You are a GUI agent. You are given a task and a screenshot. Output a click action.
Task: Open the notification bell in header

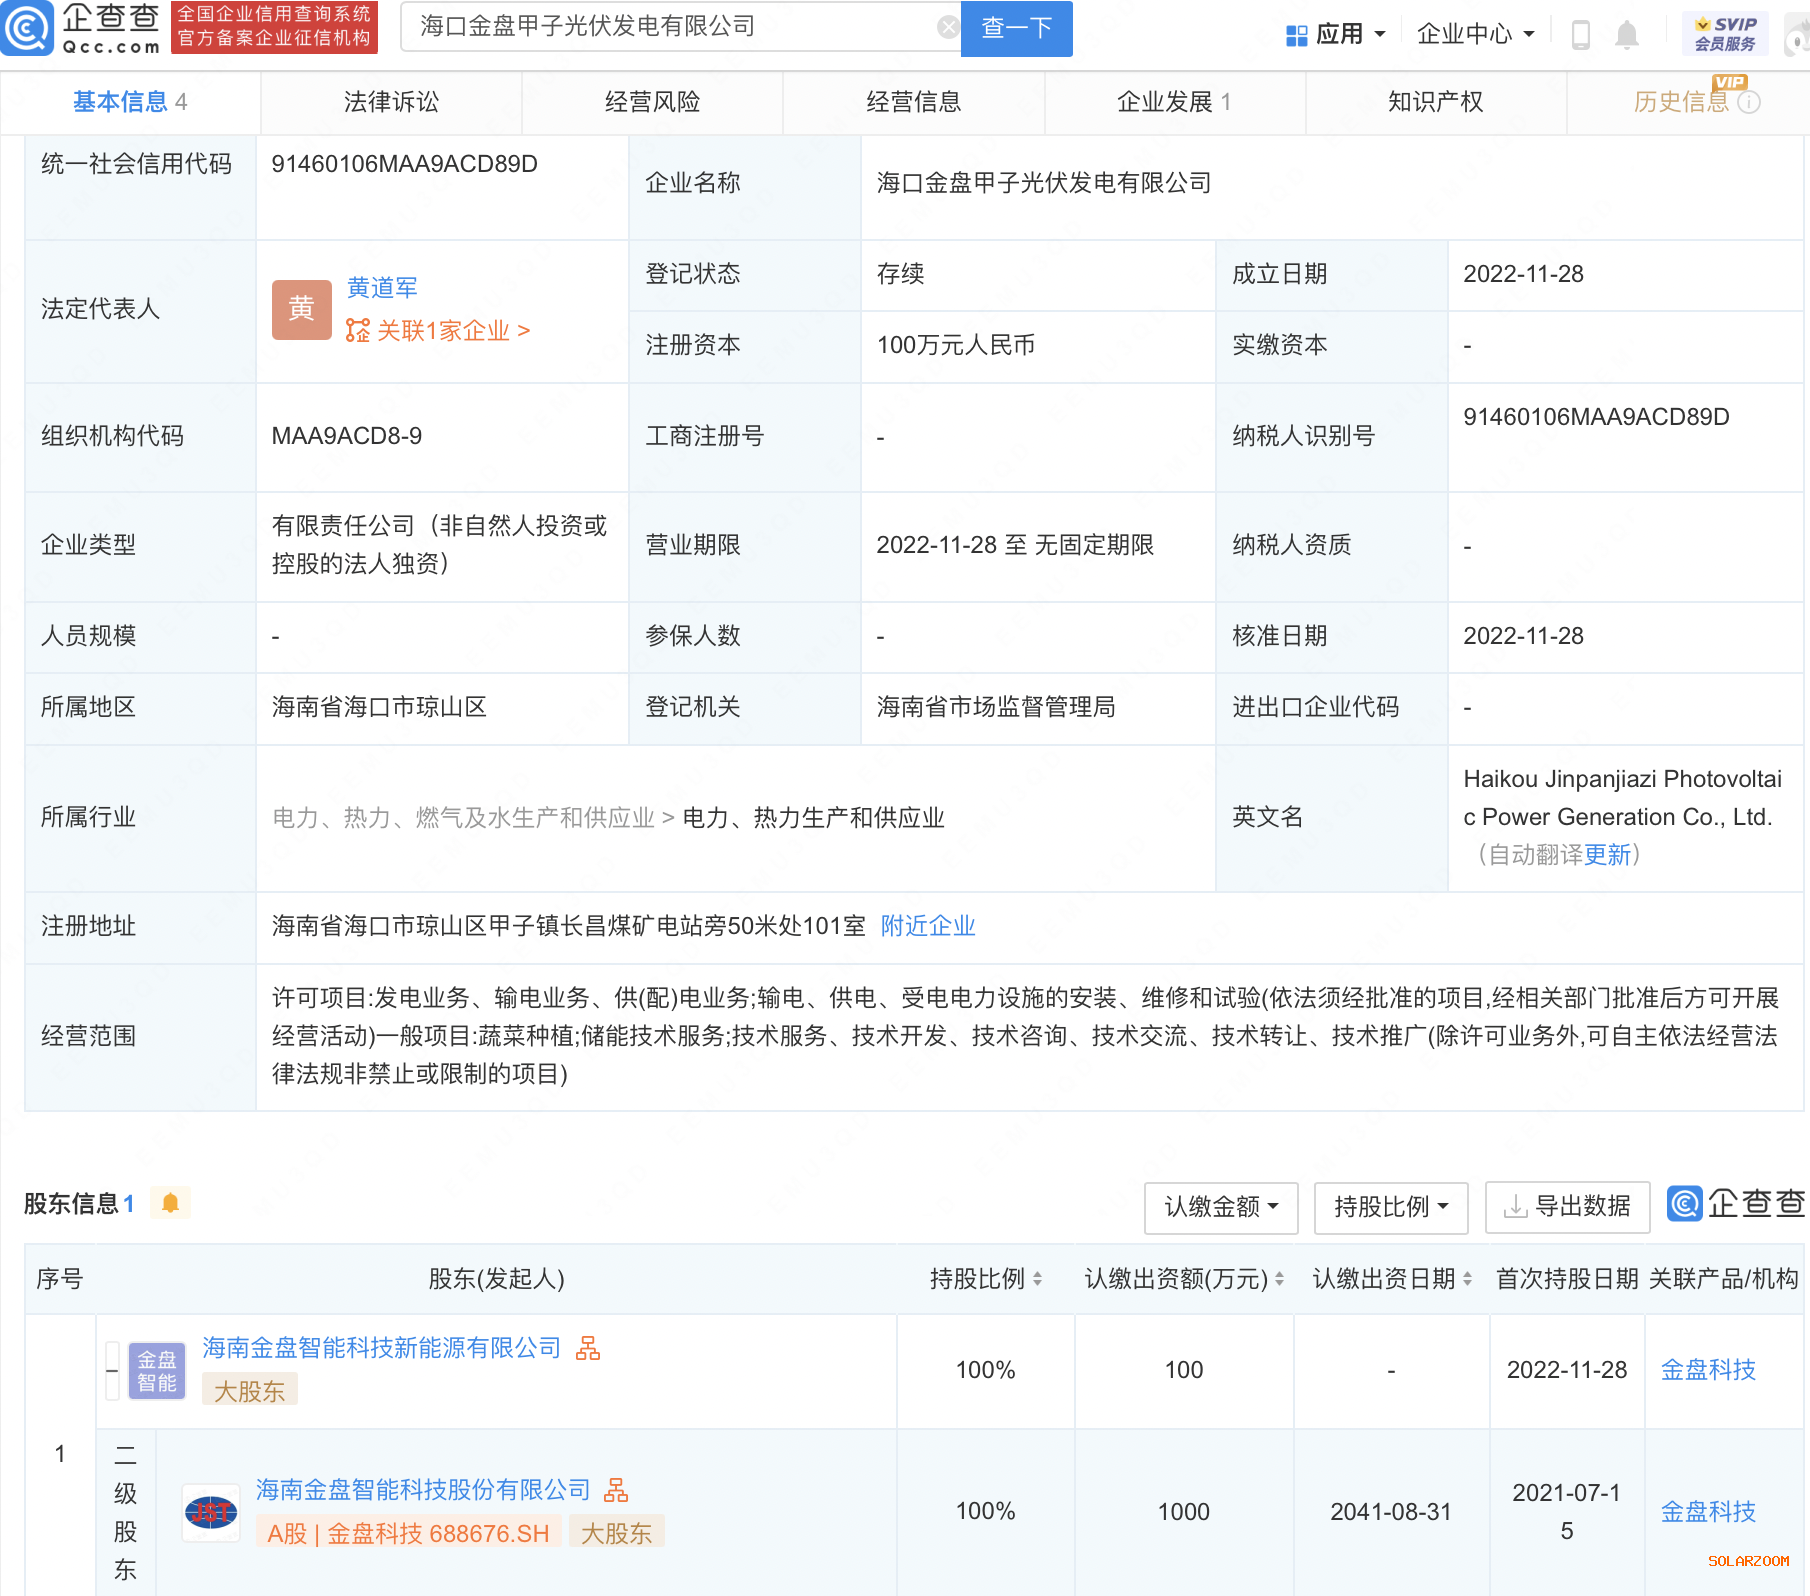(x=1627, y=35)
